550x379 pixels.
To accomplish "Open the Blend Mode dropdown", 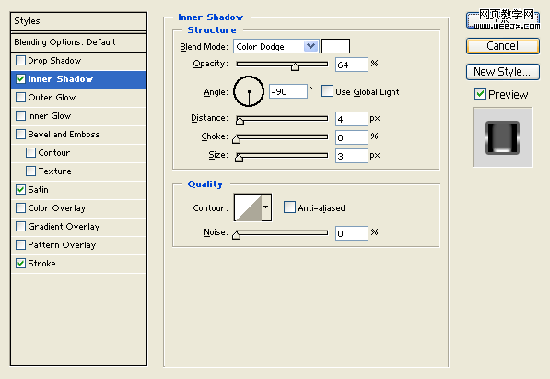I will [276, 46].
